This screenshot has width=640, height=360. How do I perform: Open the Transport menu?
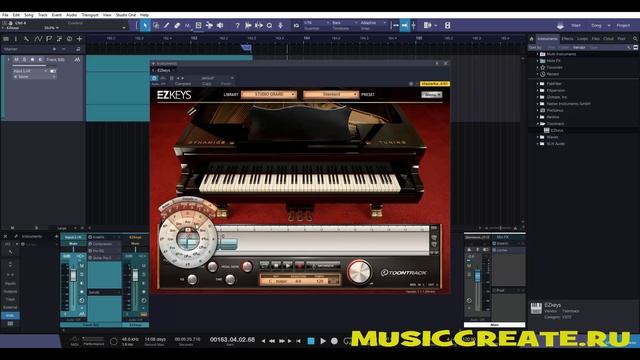click(90, 15)
